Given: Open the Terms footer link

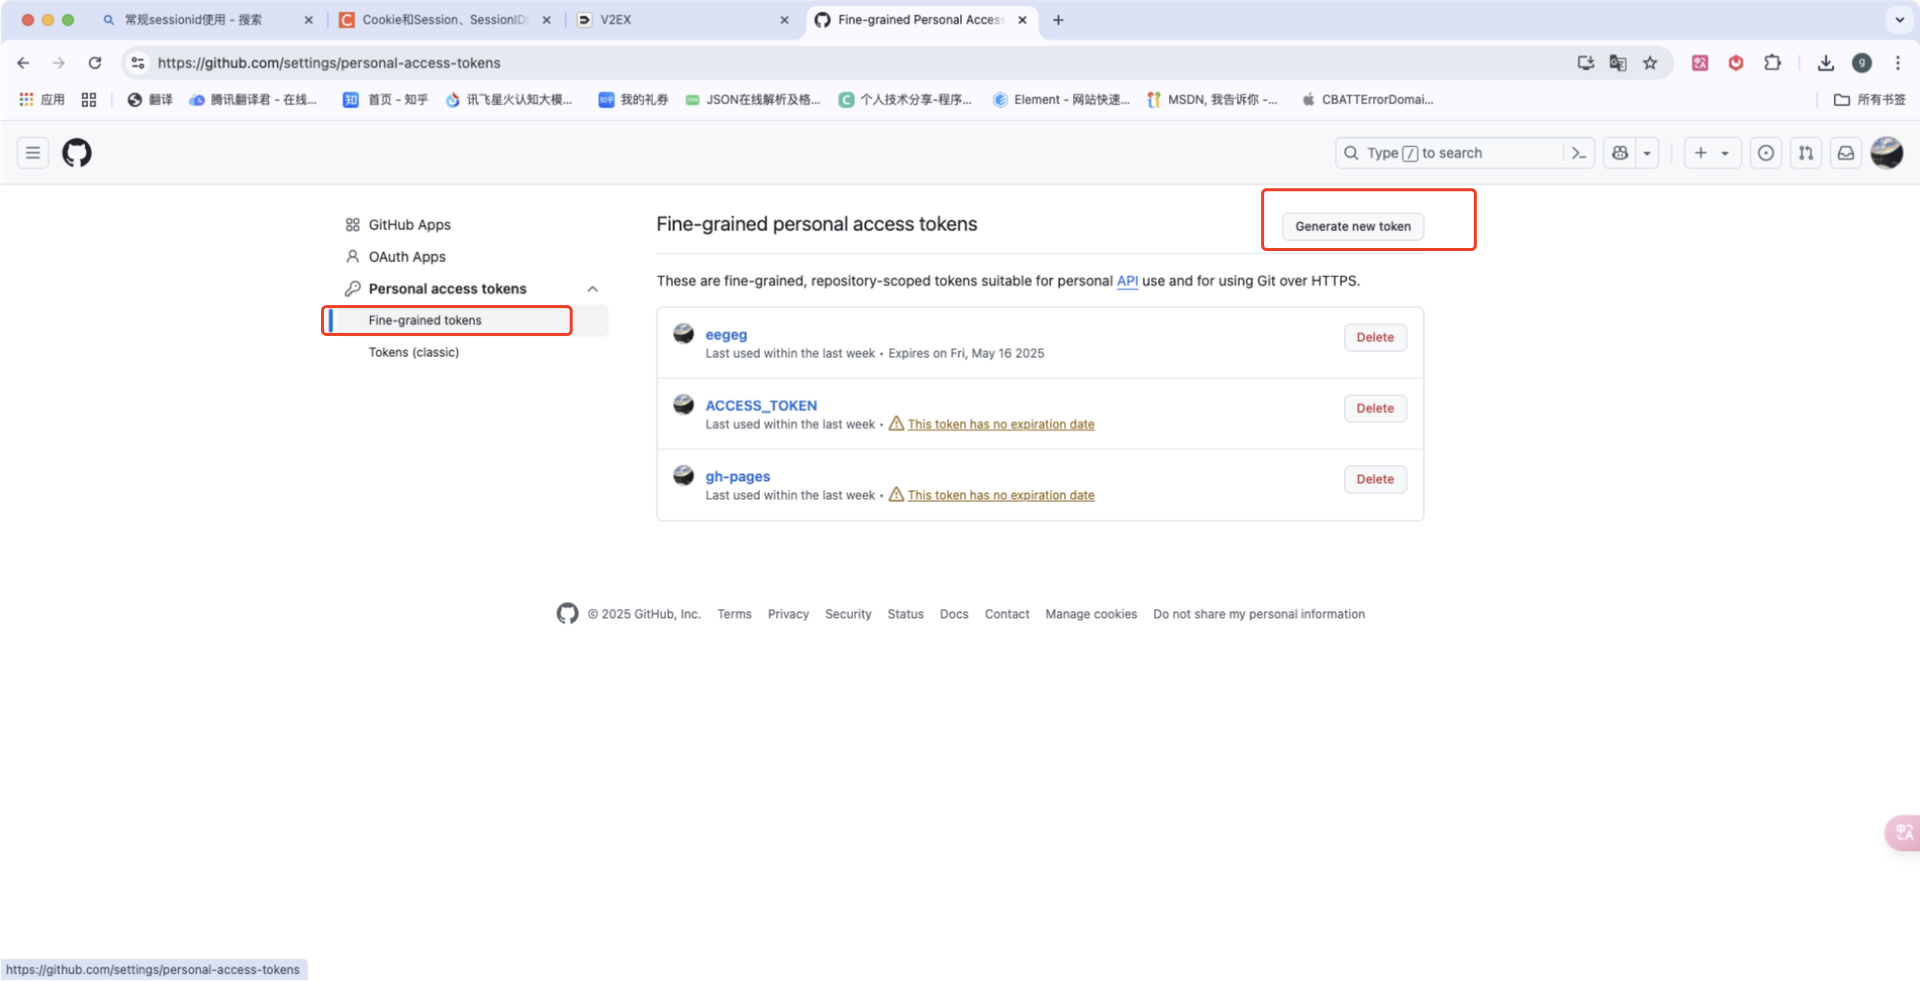Looking at the screenshot, I should [x=734, y=614].
